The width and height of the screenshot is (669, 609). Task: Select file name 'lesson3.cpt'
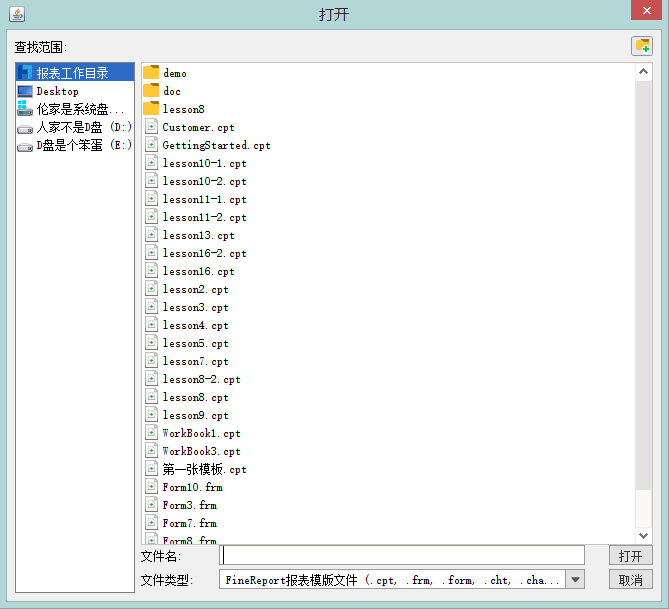[x=195, y=307]
